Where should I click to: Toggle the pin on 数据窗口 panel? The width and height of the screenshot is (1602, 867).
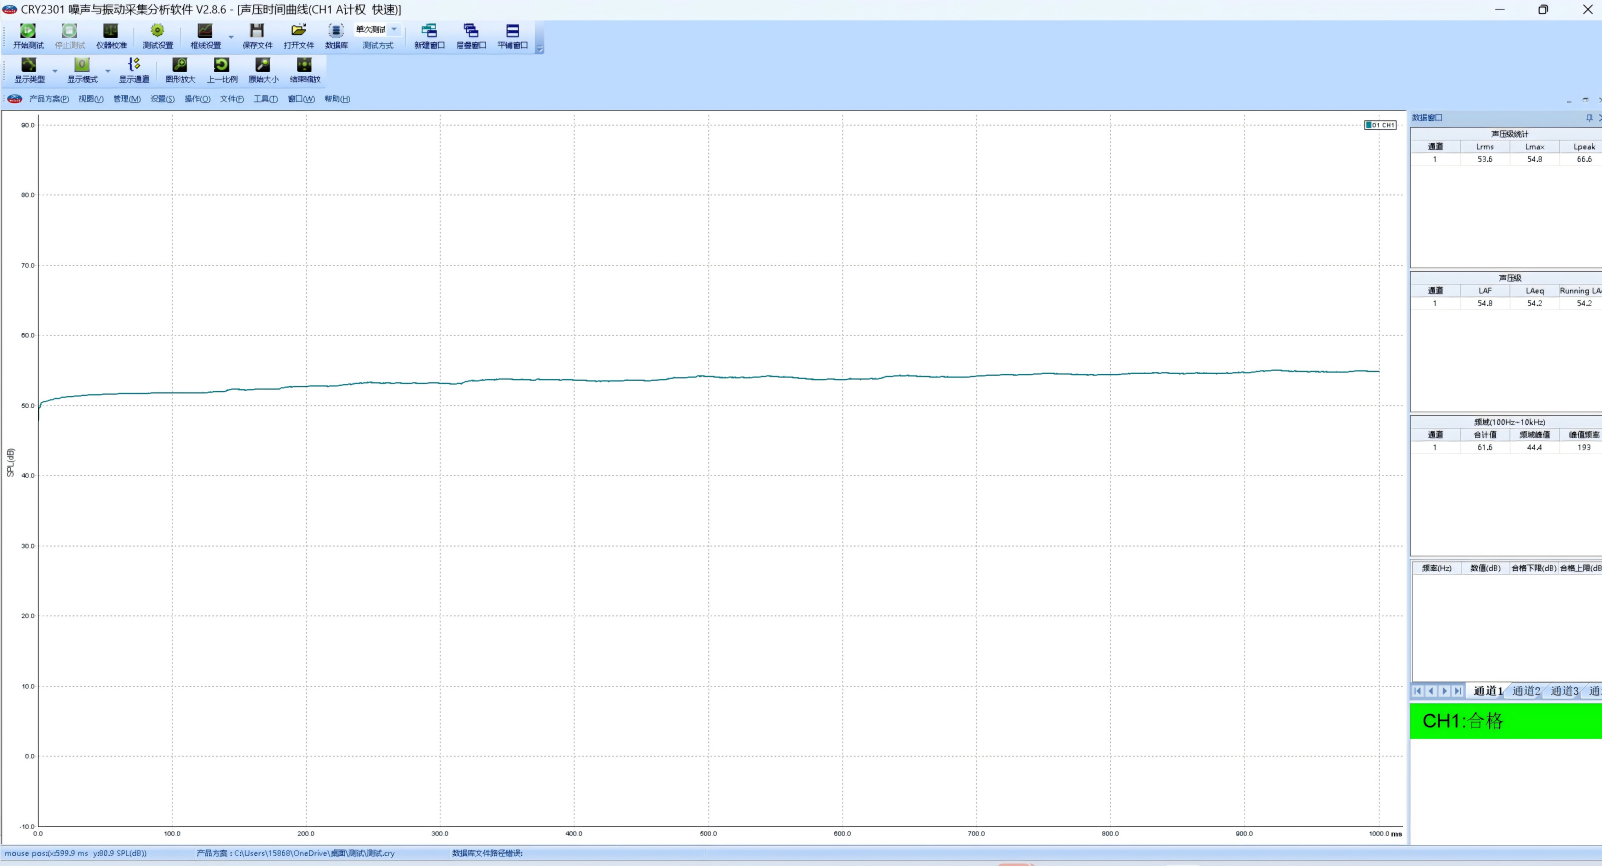point(1589,118)
